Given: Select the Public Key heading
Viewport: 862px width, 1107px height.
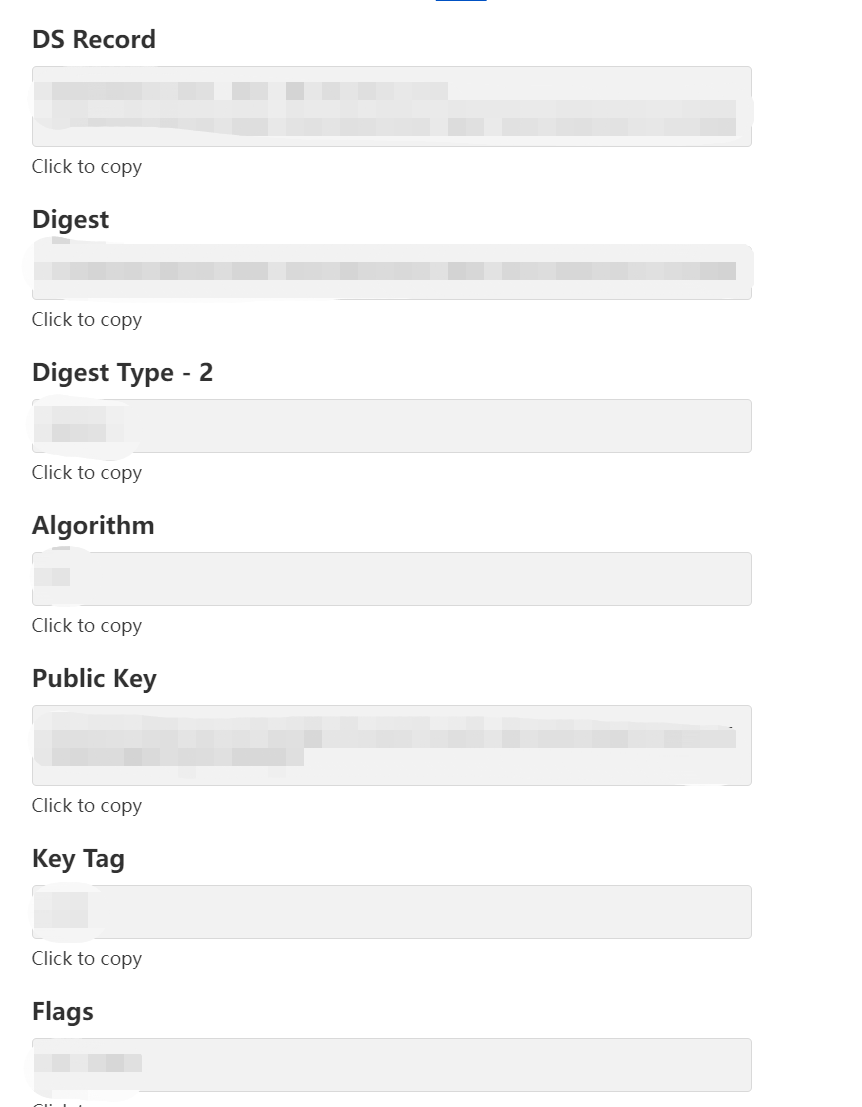Looking at the screenshot, I should tap(94, 678).
